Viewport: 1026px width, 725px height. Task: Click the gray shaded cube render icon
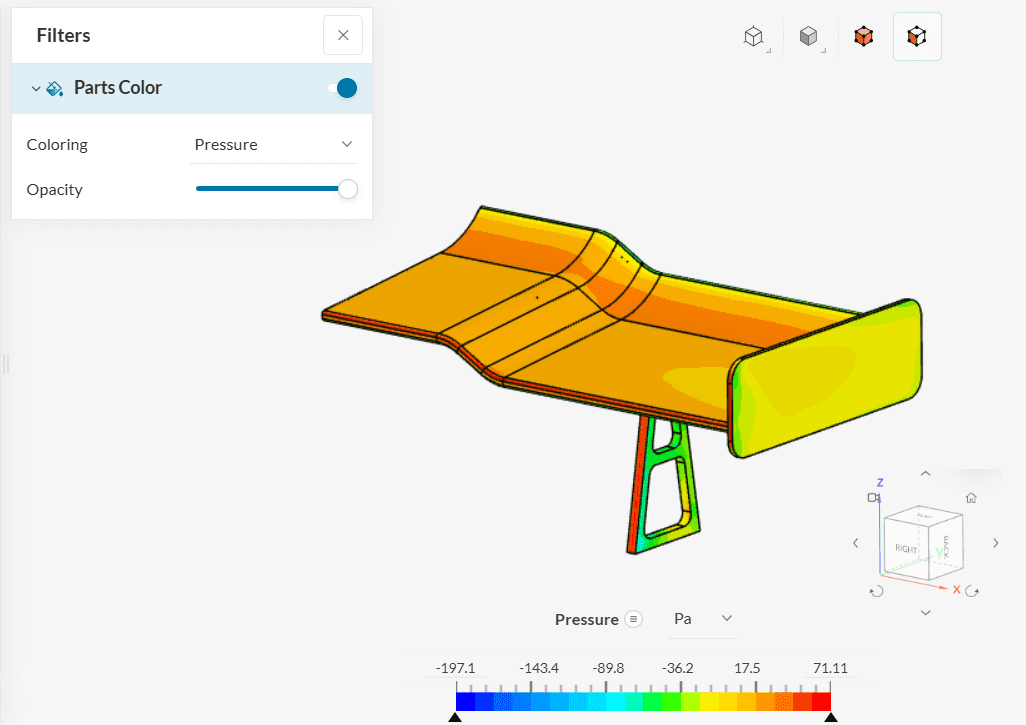point(808,37)
